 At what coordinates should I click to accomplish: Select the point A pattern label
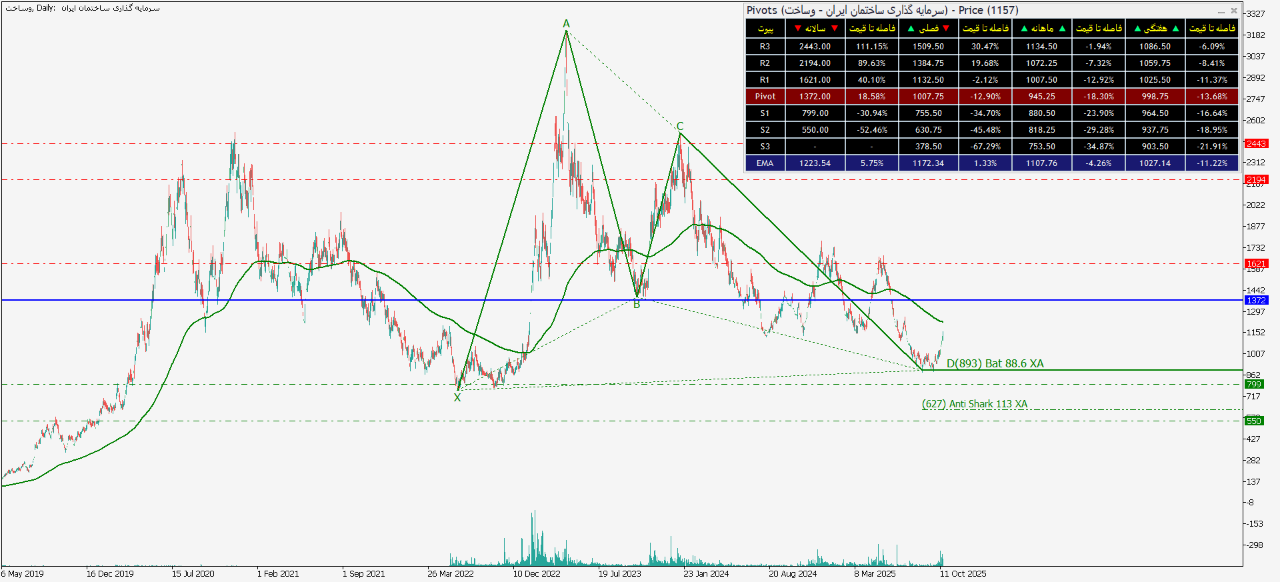click(x=566, y=23)
